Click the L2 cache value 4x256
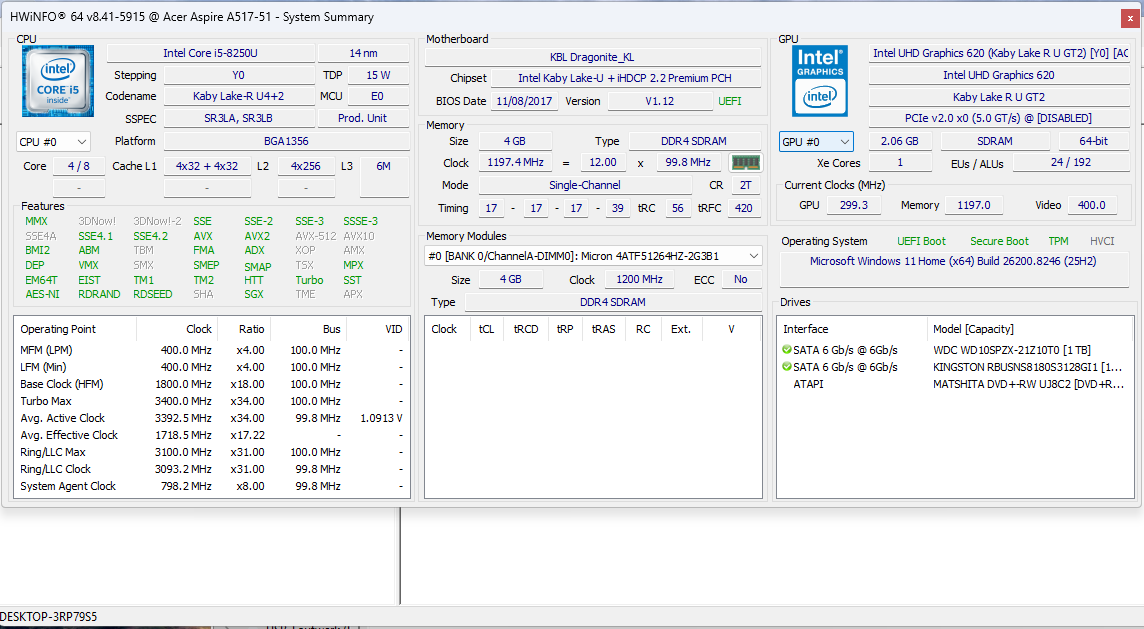This screenshot has width=1144, height=629. click(x=306, y=166)
